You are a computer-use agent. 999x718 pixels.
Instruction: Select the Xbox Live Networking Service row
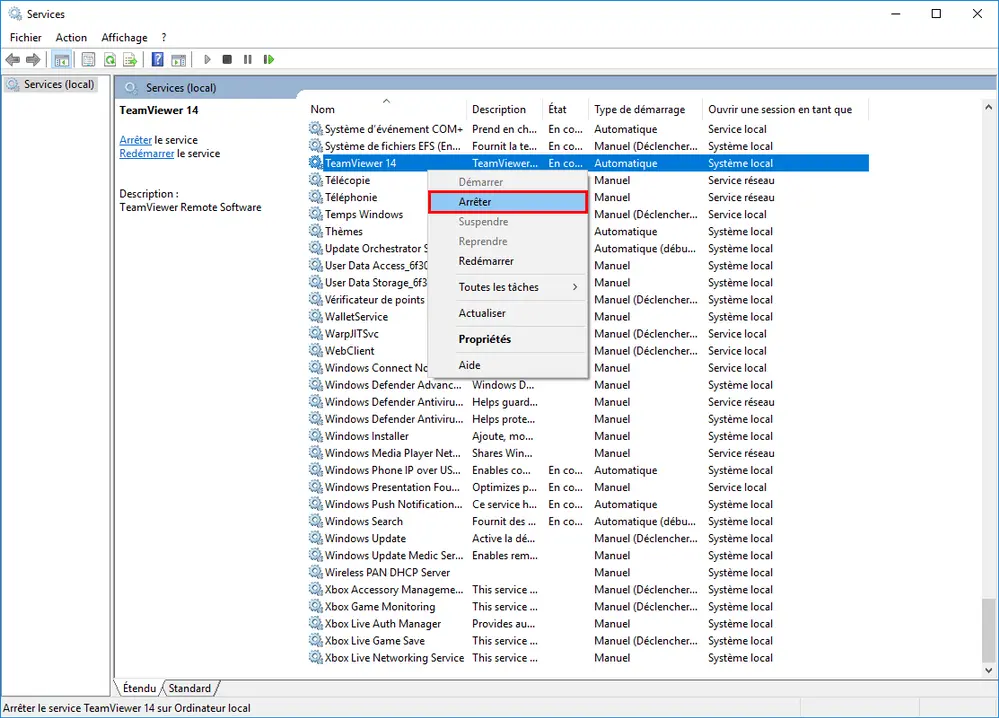point(588,657)
